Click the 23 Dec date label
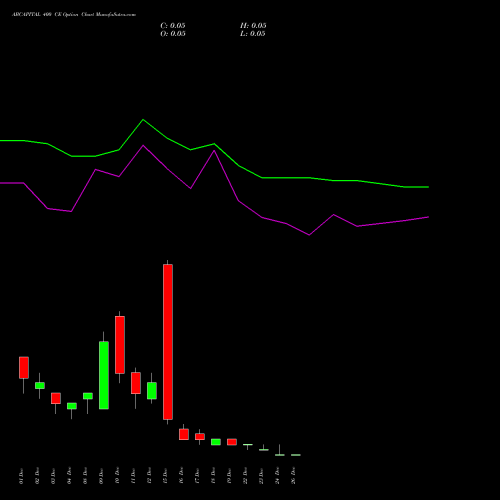Screen dimensions: 500x500 pyautogui.click(x=261, y=476)
